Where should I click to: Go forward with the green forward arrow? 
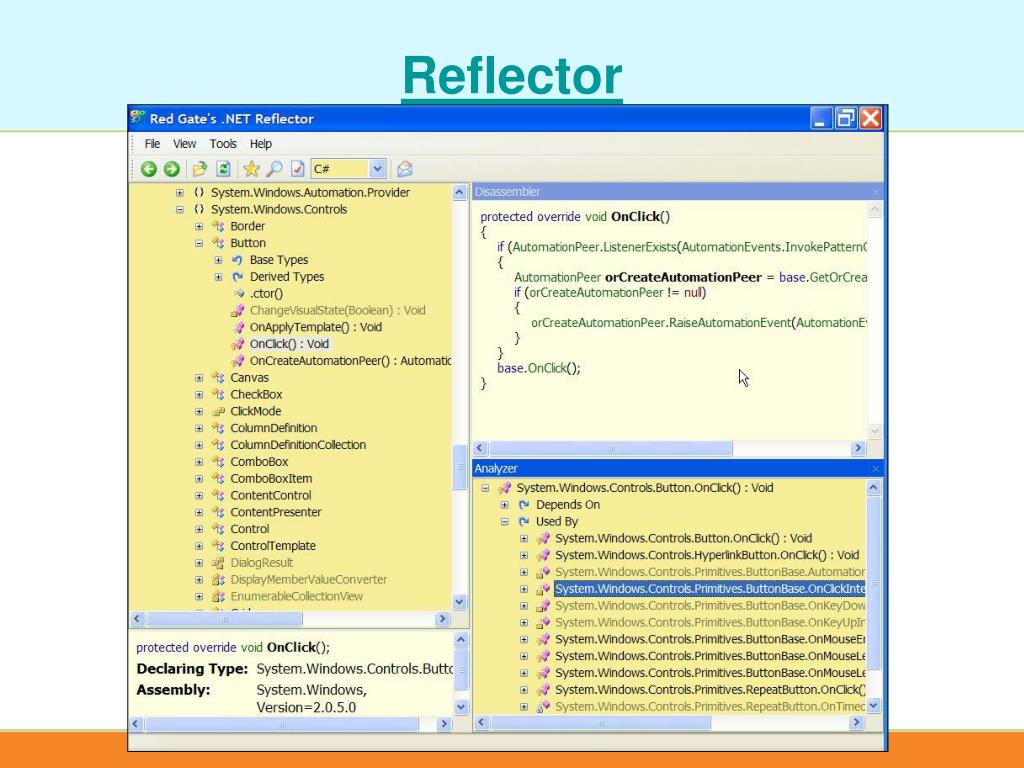click(x=172, y=169)
